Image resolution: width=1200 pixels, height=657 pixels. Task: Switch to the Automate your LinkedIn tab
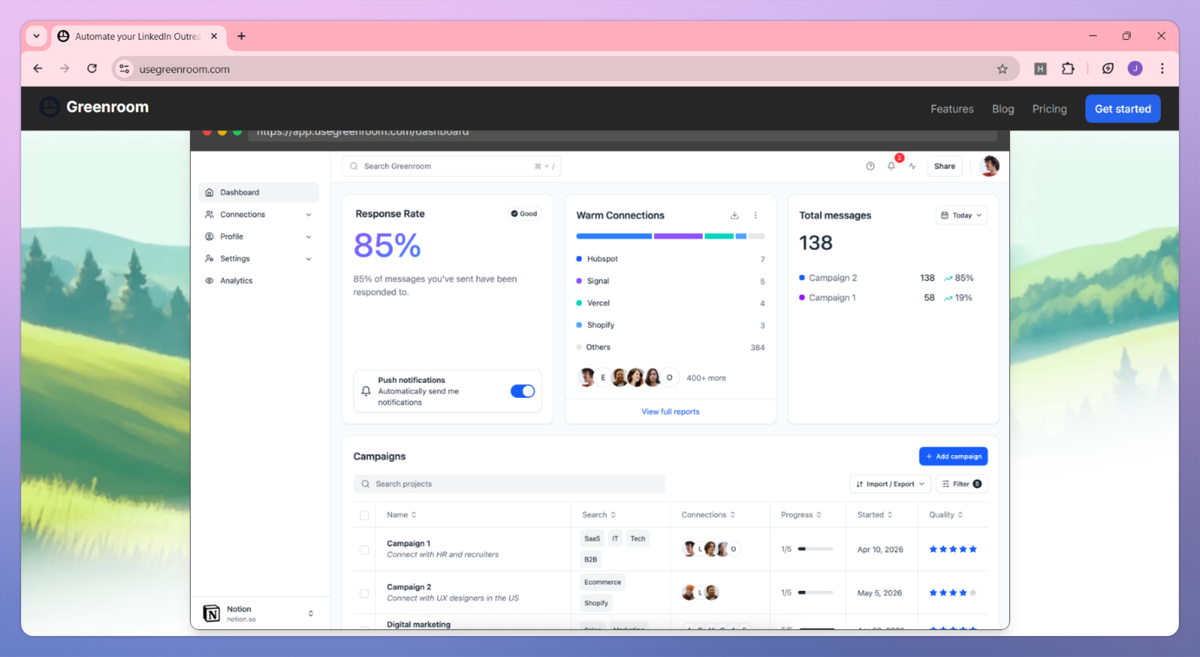(x=139, y=36)
